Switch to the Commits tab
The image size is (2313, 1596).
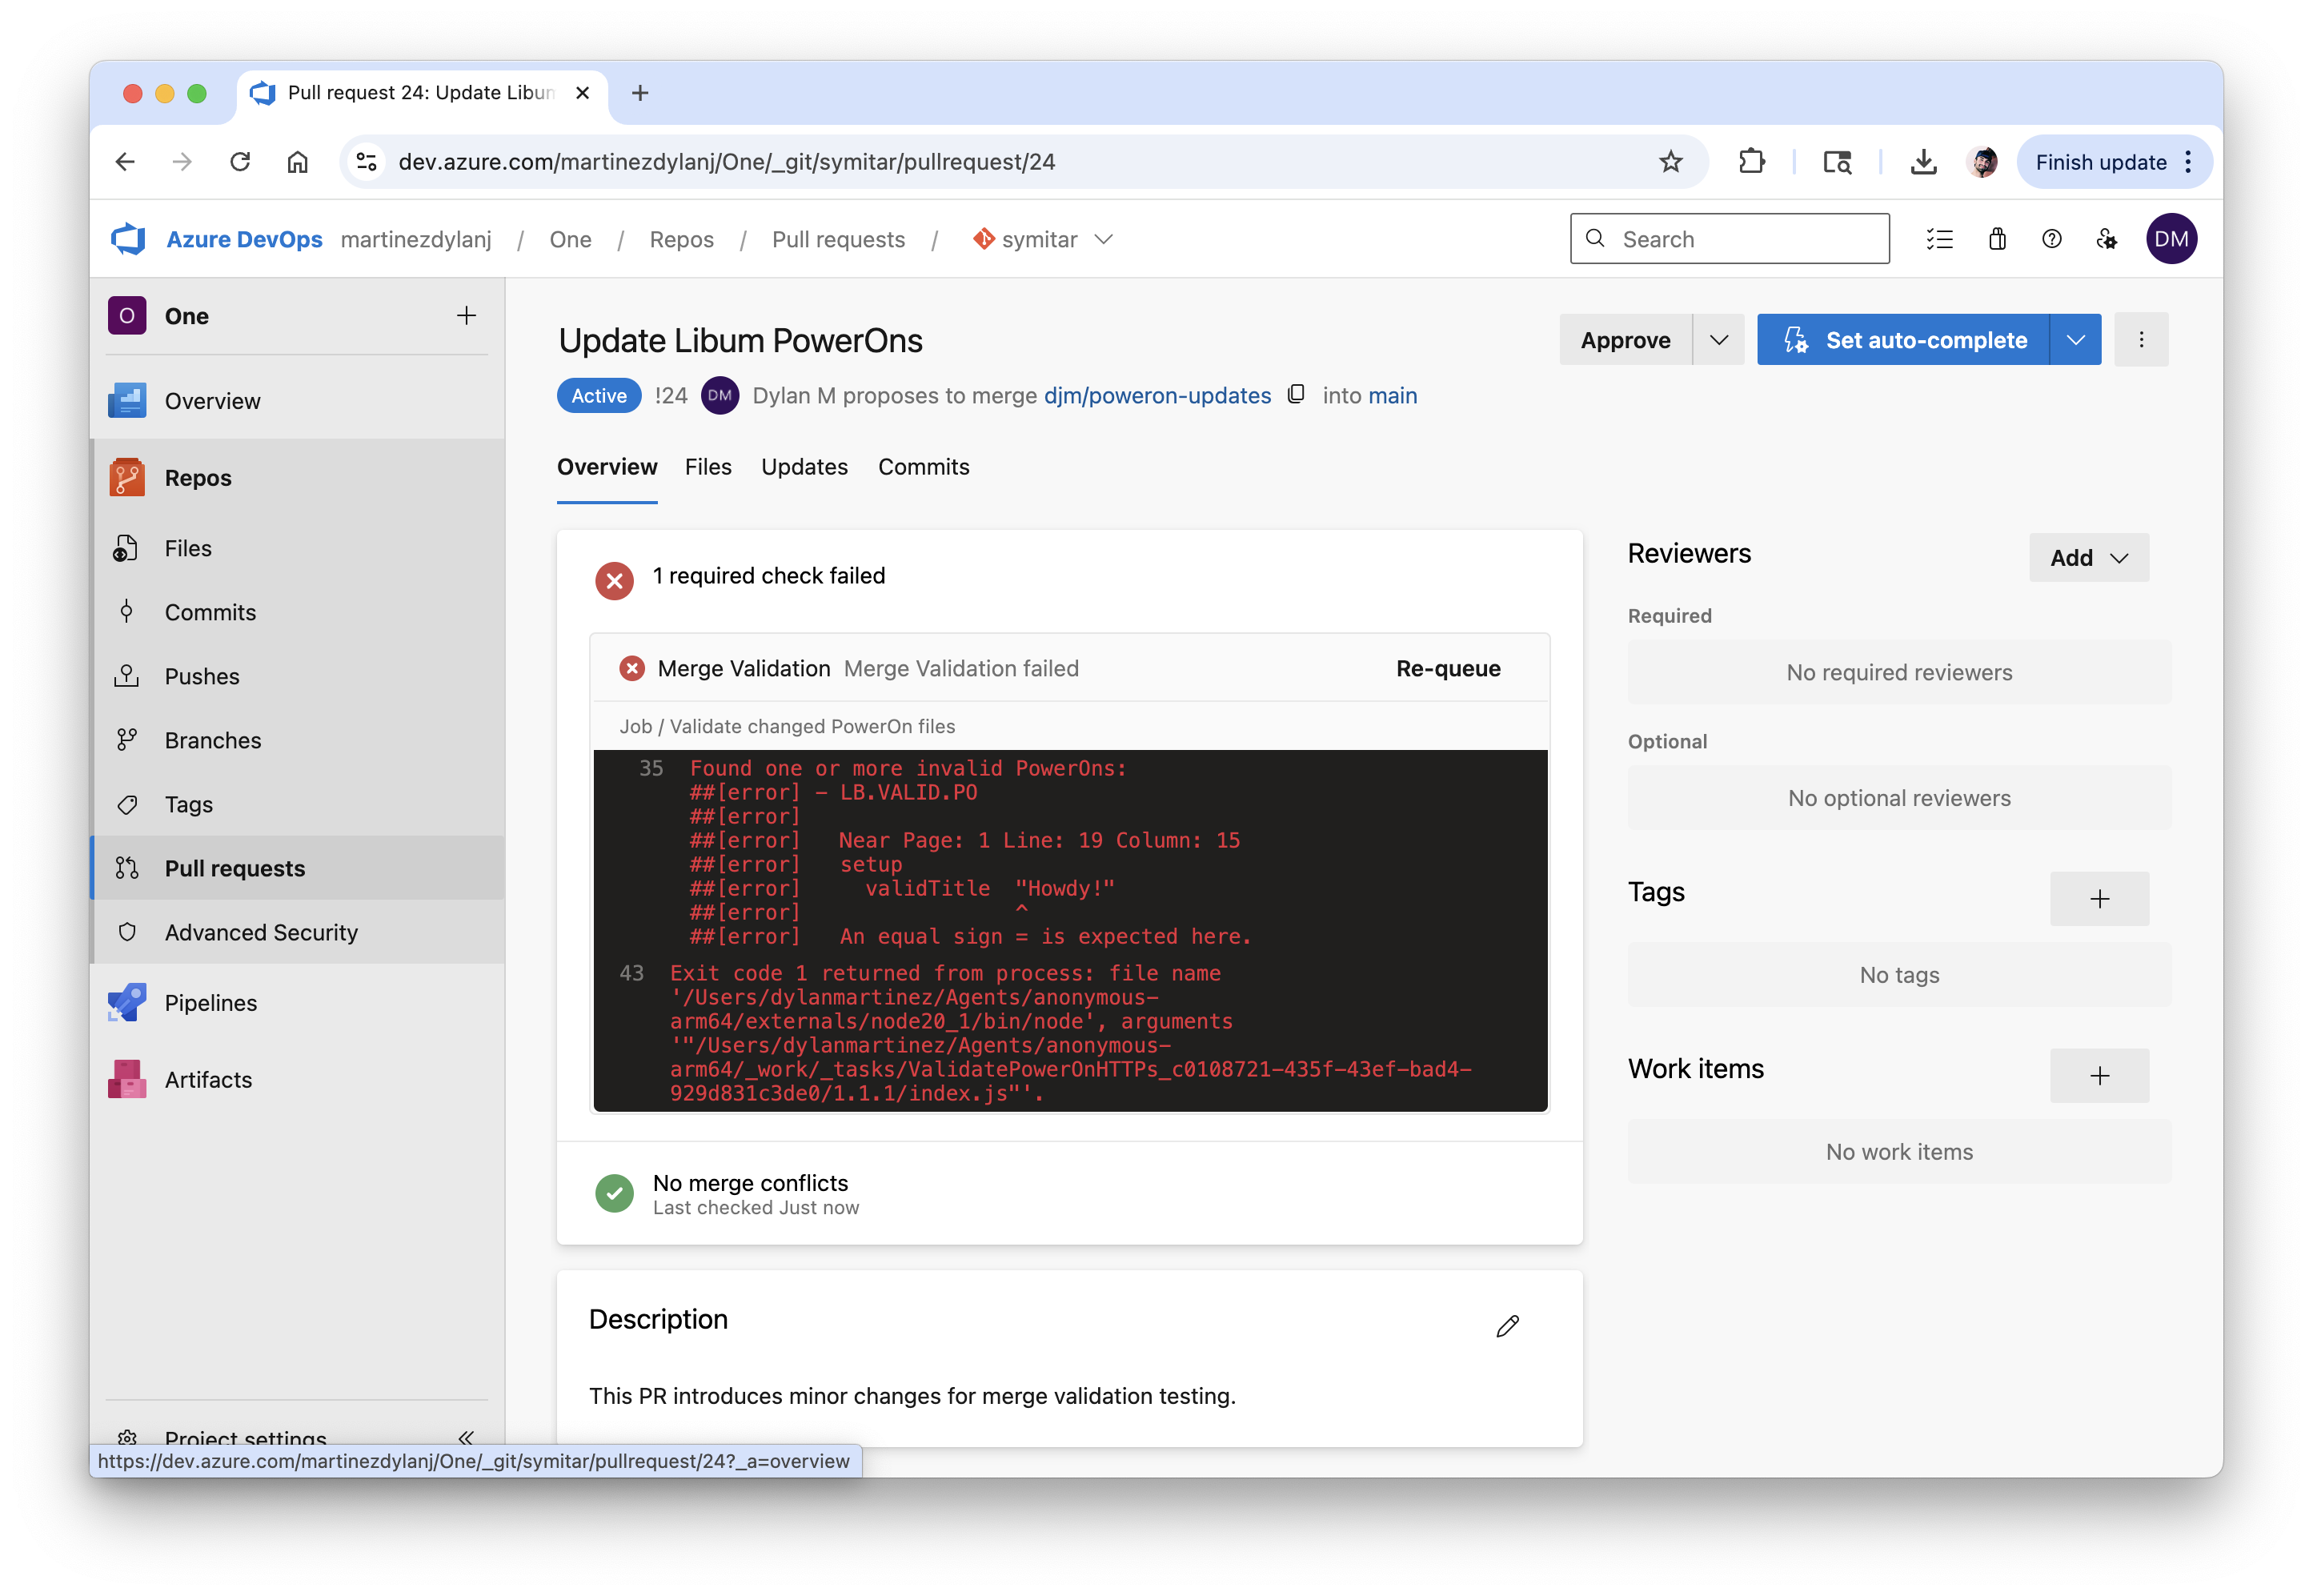click(923, 467)
